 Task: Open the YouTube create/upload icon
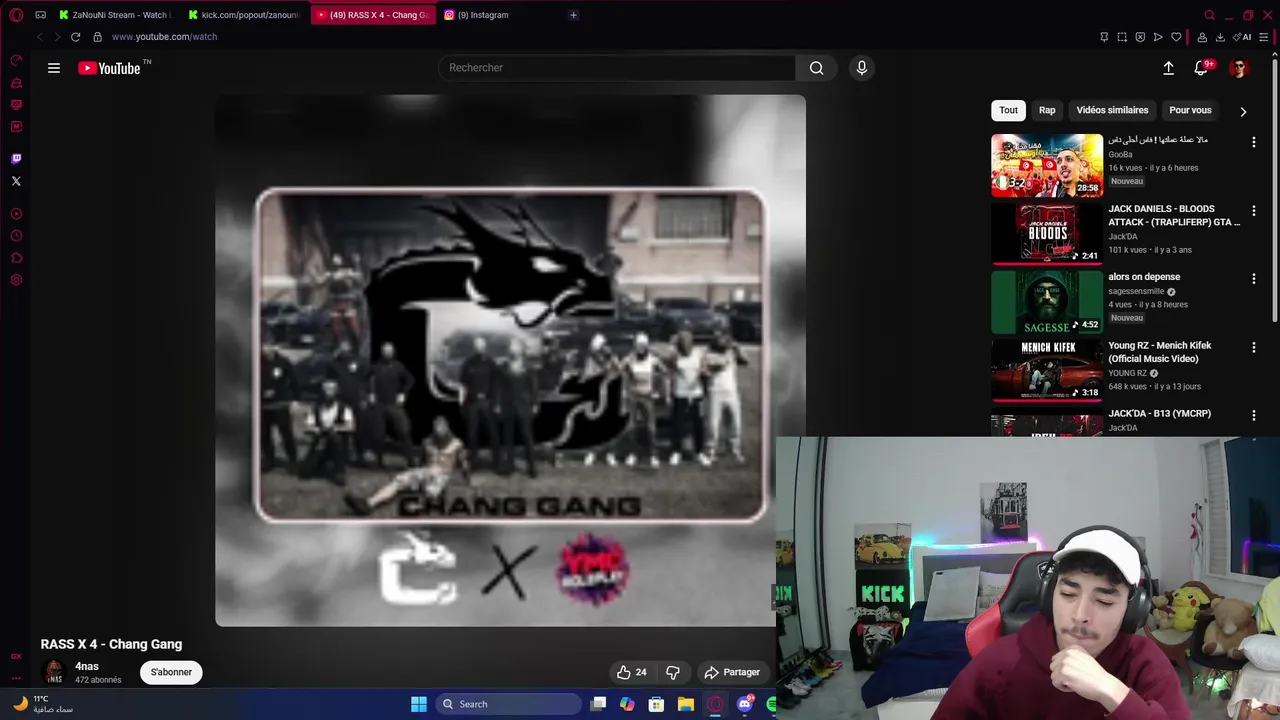[1168, 68]
